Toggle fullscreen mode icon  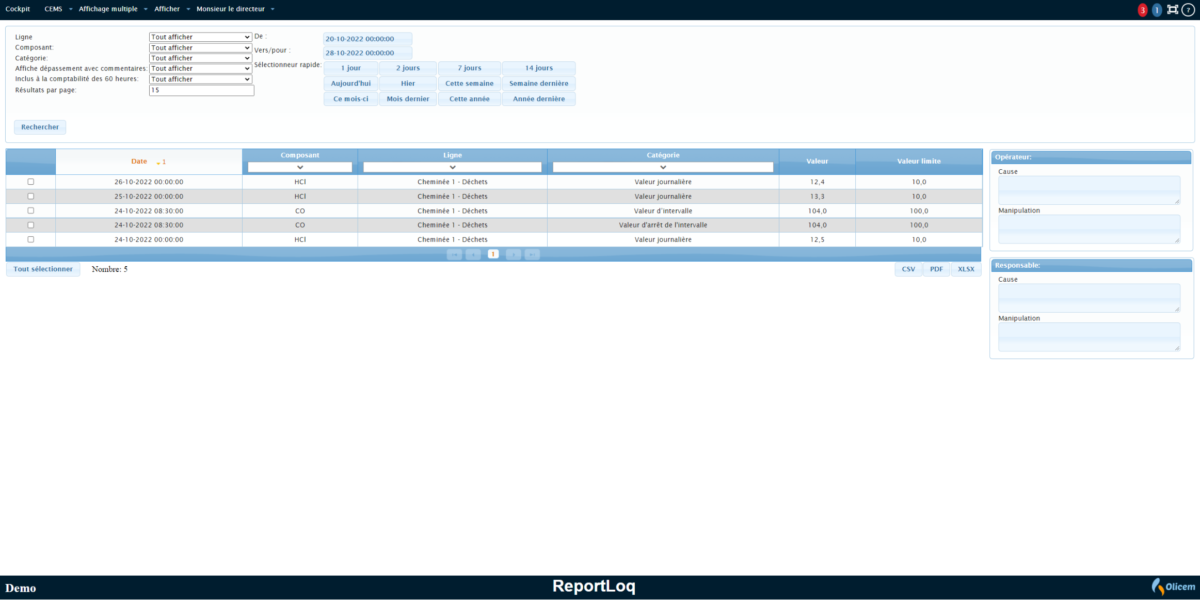tap(1172, 10)
